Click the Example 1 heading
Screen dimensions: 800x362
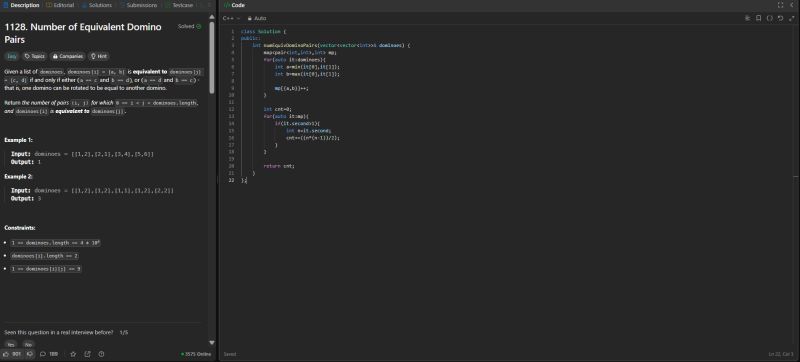click(x=18, y=140)
